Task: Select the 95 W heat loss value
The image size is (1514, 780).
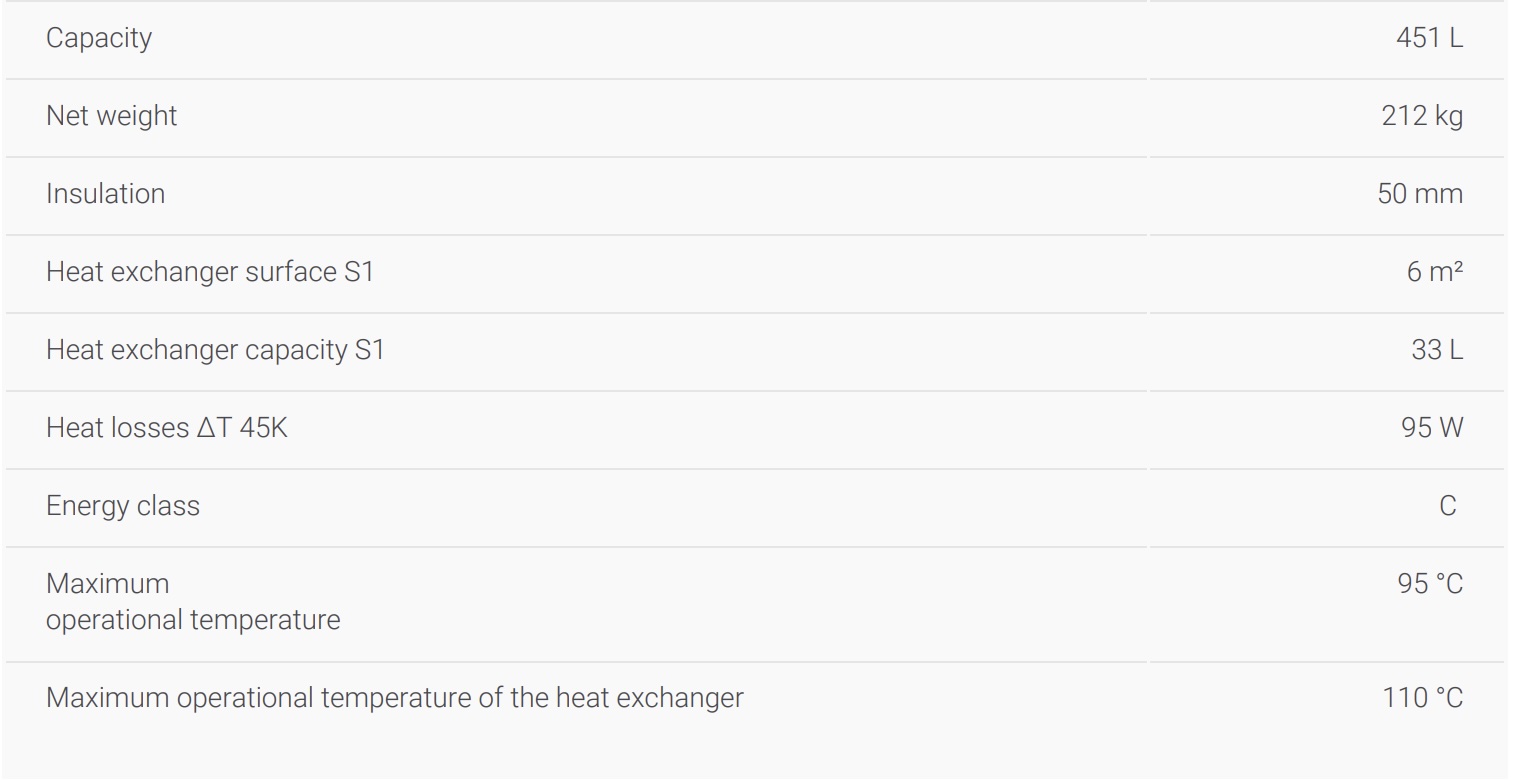Action: (x=1431, y=428)
